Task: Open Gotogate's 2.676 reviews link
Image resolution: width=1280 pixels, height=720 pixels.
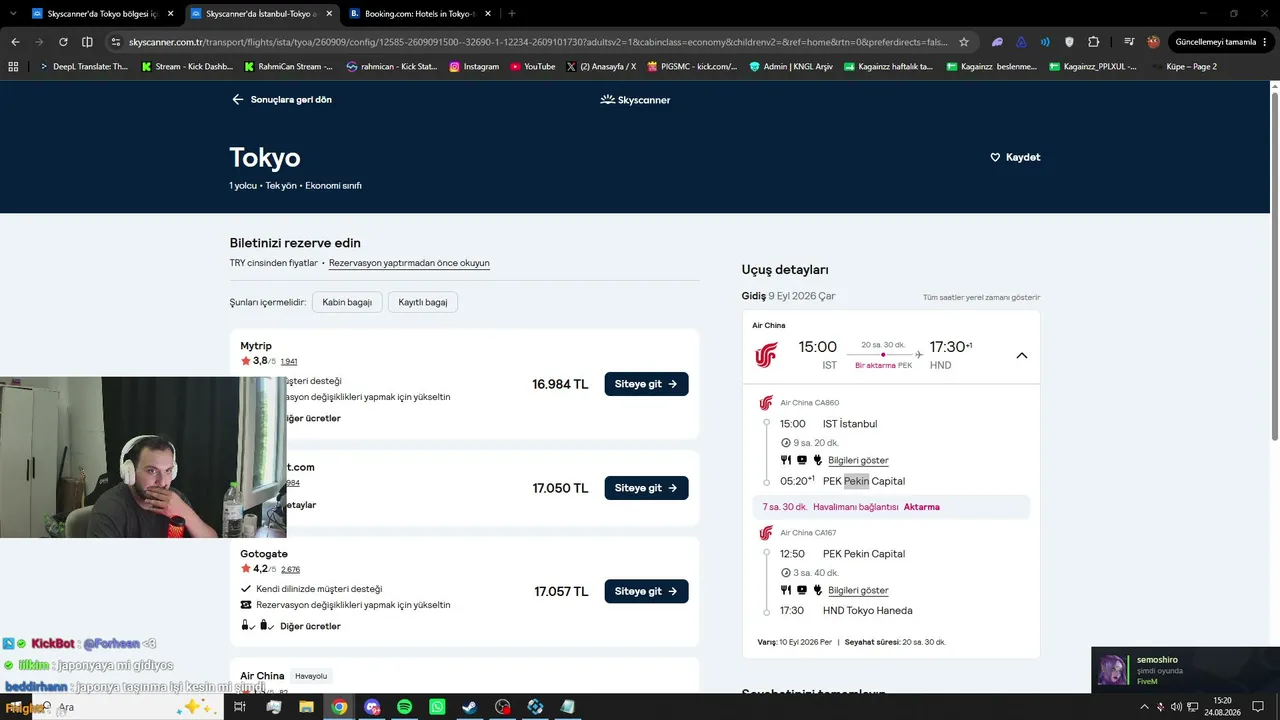Action: click(x=290, y=569)
